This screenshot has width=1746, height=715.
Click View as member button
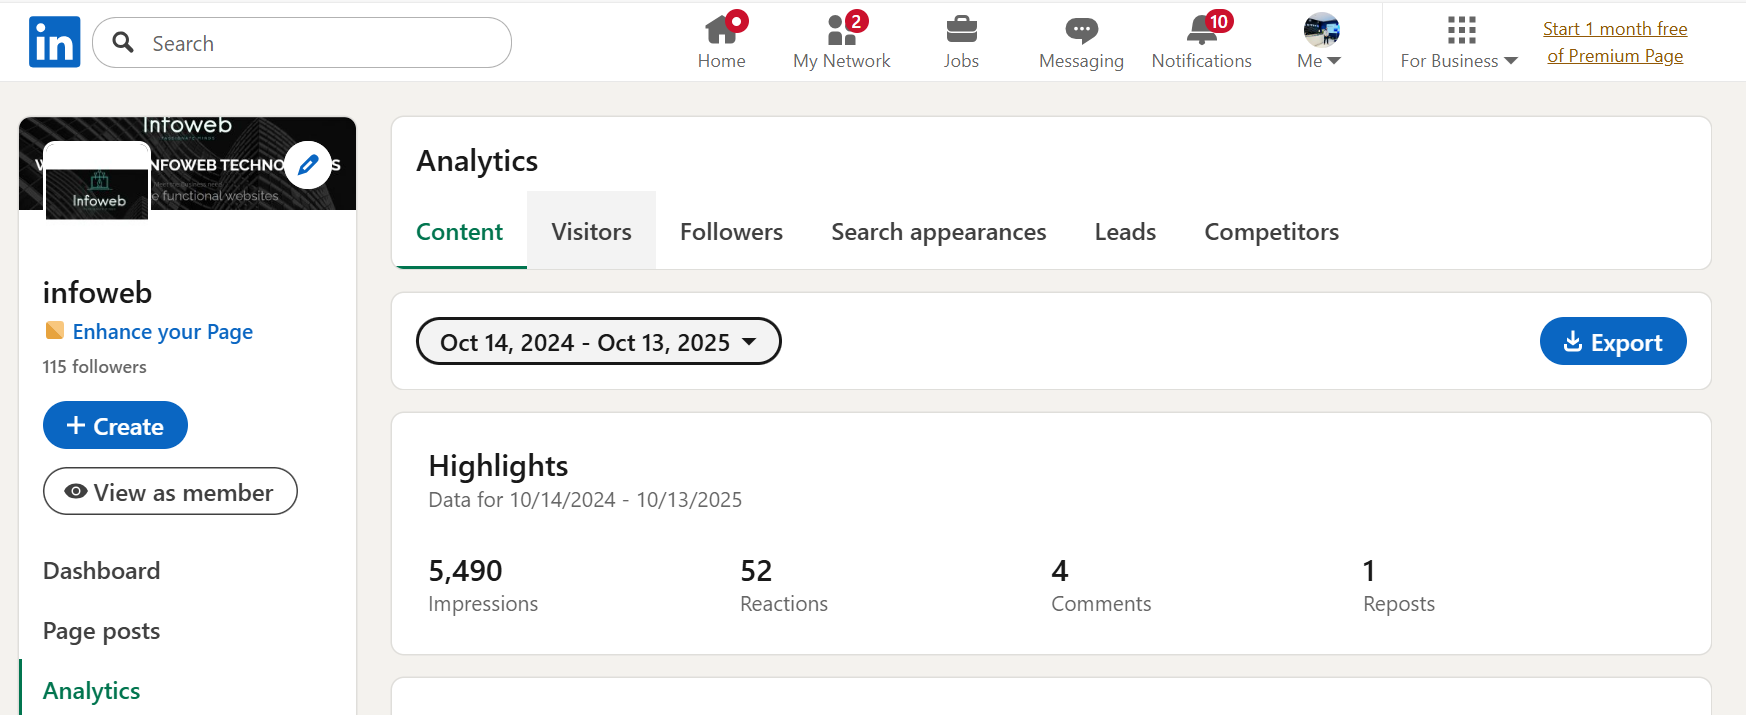tap(170, 492)
